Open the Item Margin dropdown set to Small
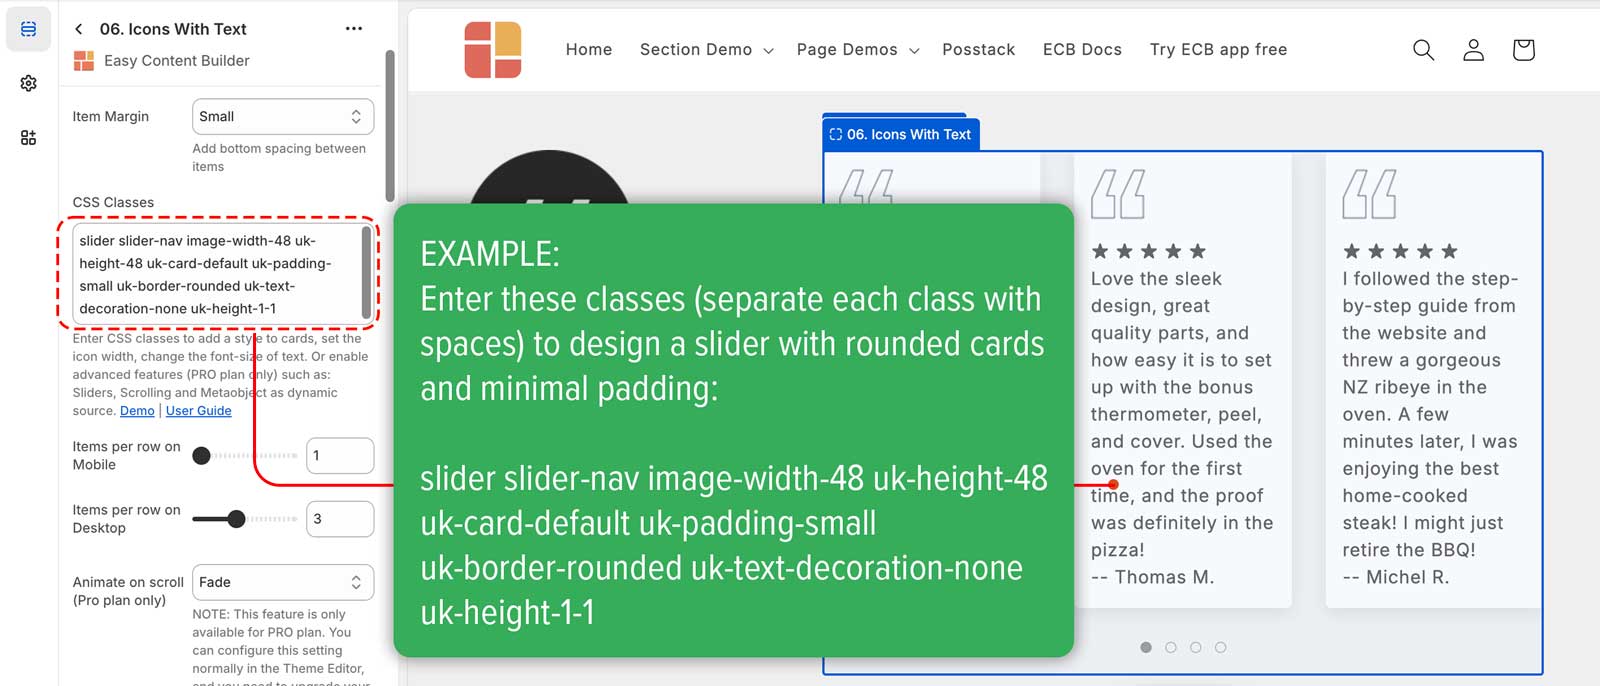The height and width of the screenshot is (686, 1600). pos(283,117)
